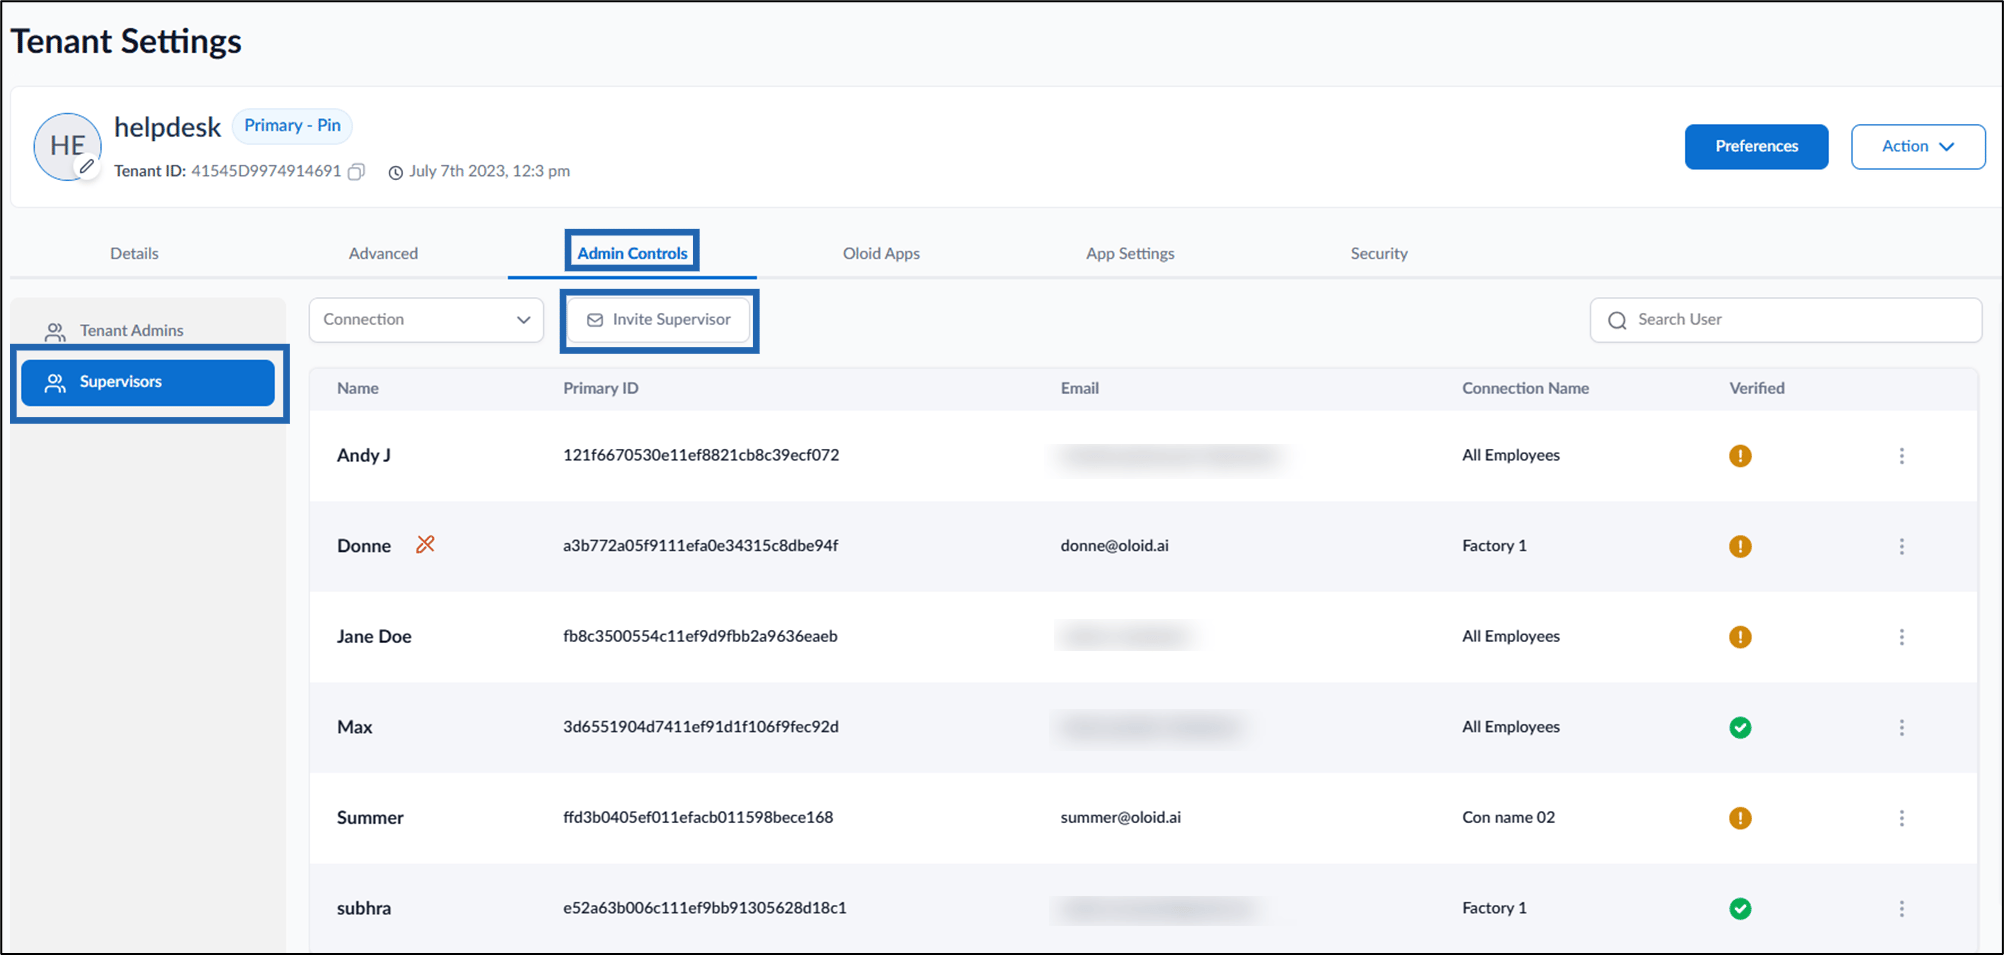Click the Supervisors people icon
Viewport: 2004px width, 955px height.
tap(55, 382)
